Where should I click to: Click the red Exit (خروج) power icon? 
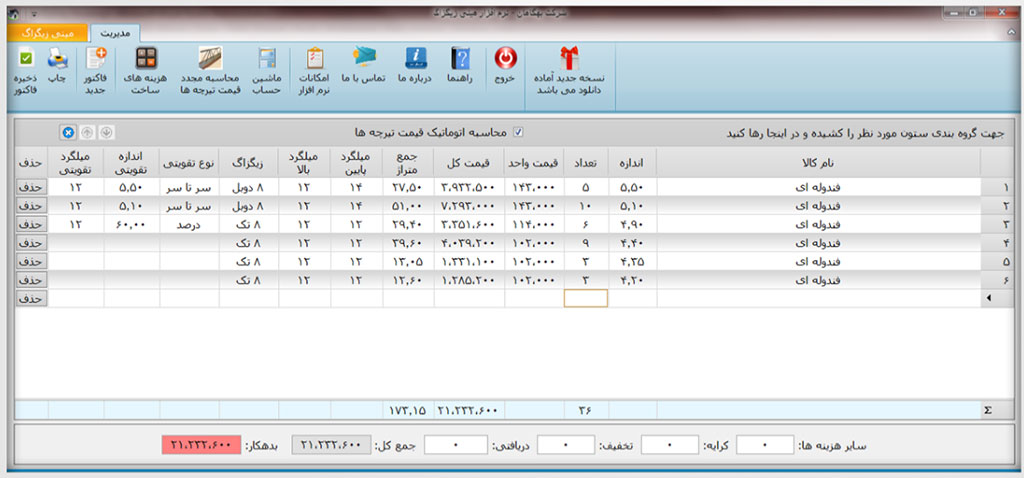pos(506,60)
